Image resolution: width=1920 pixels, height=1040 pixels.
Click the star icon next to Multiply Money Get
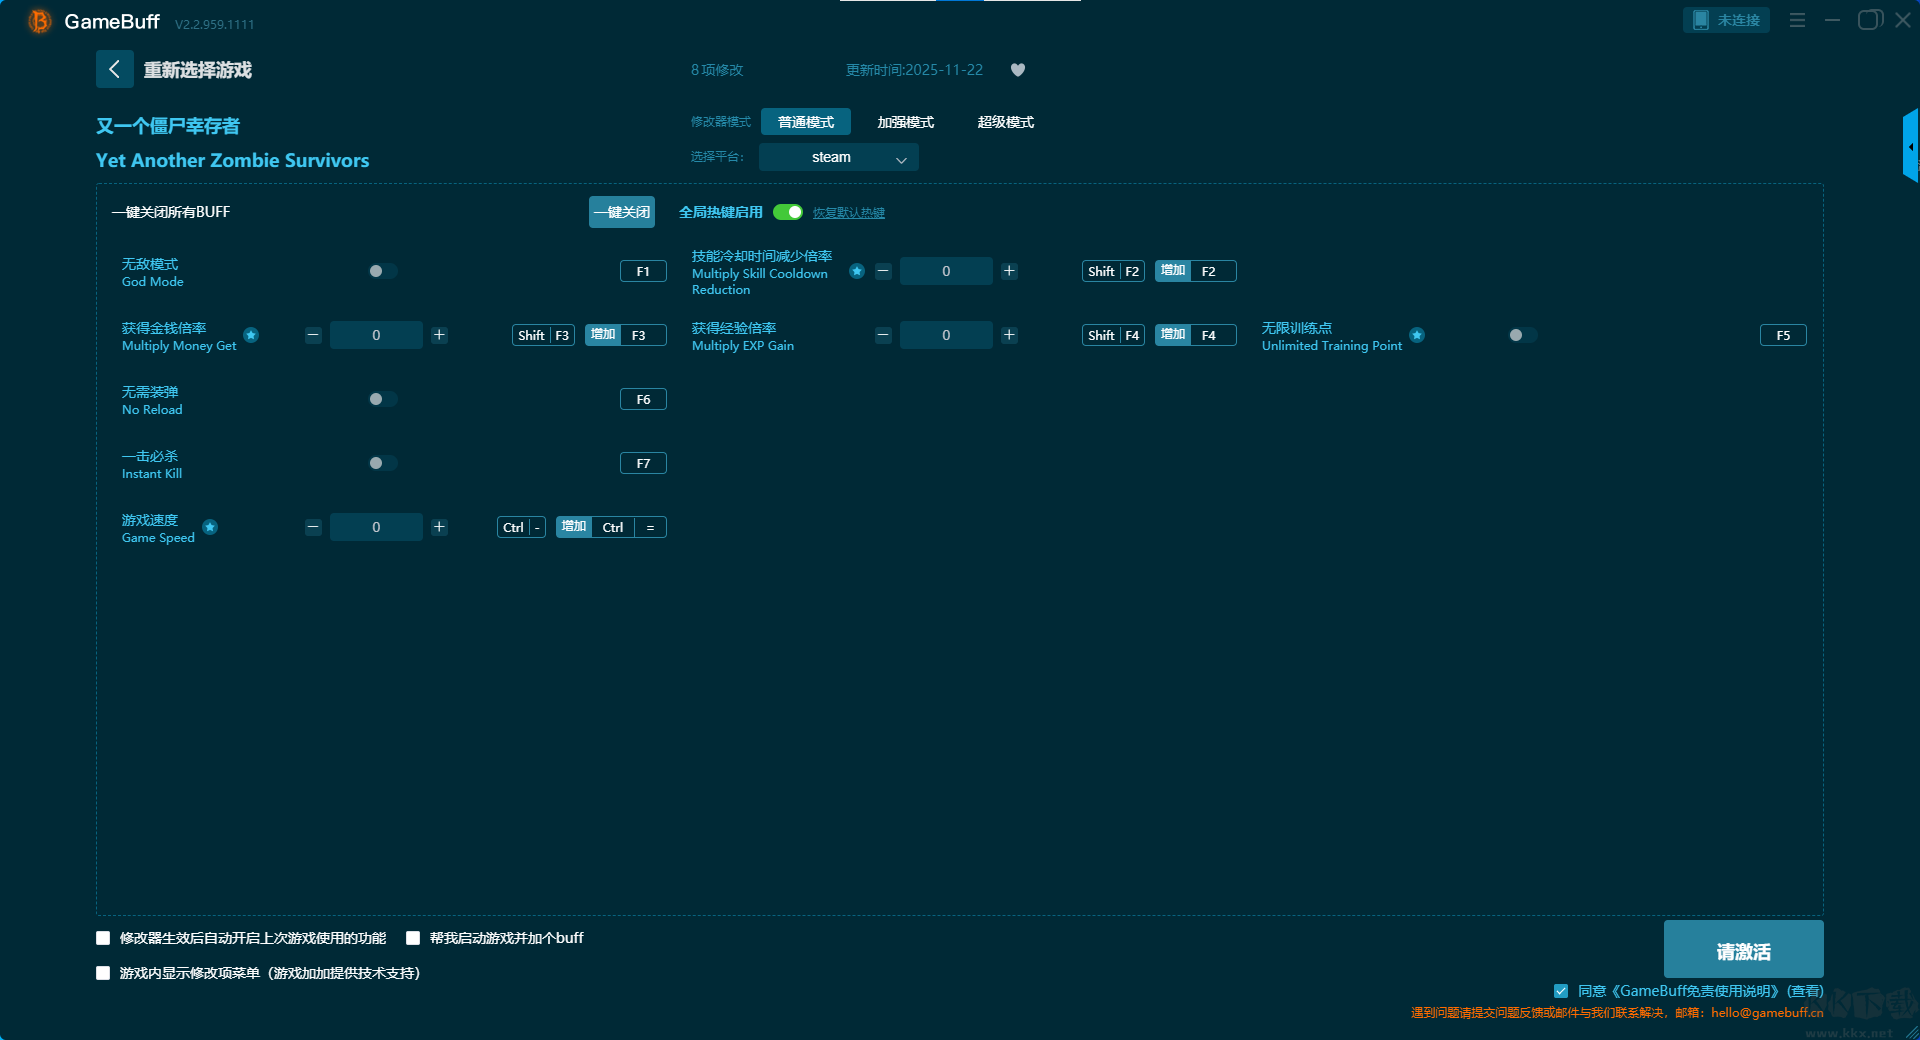tap(251, 335)
